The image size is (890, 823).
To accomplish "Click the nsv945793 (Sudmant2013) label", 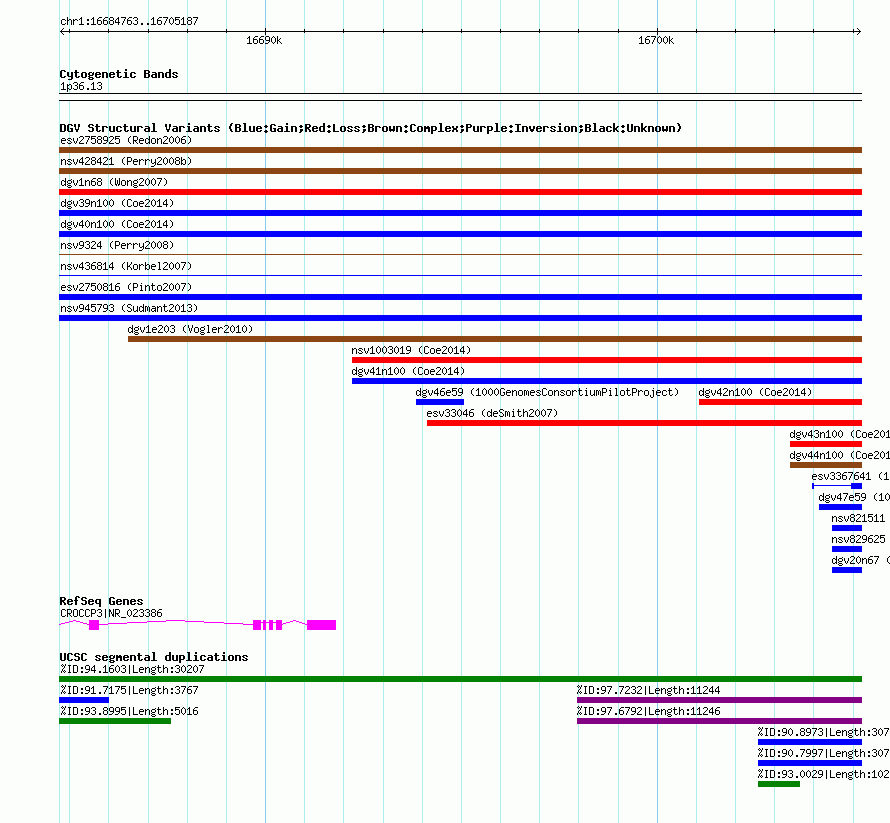I will tap(129, 308).
